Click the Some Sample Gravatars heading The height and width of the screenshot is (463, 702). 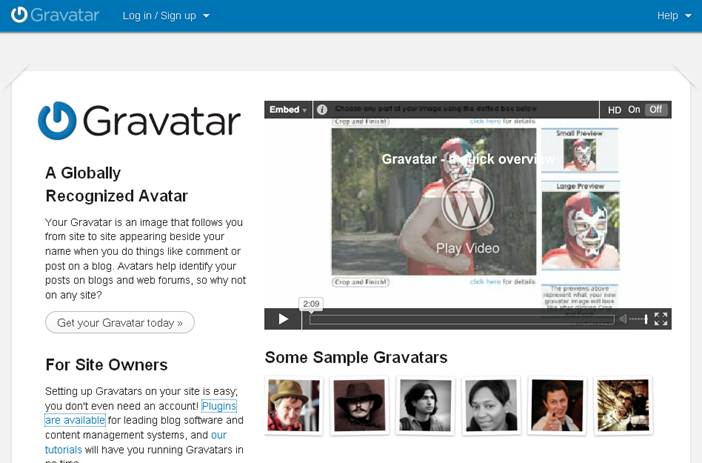click(x=356, y=357)
